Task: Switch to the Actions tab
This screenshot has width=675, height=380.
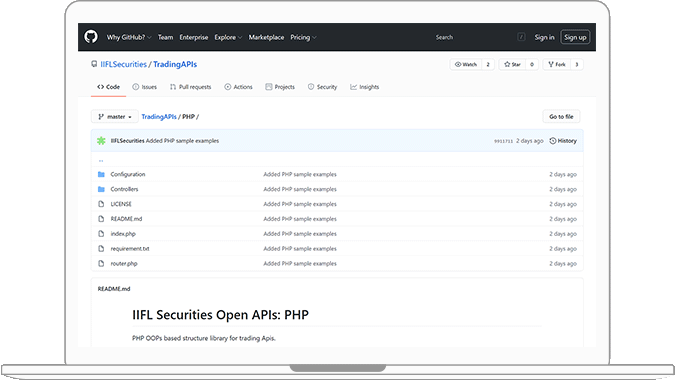Action: click(x=238, y=87)
